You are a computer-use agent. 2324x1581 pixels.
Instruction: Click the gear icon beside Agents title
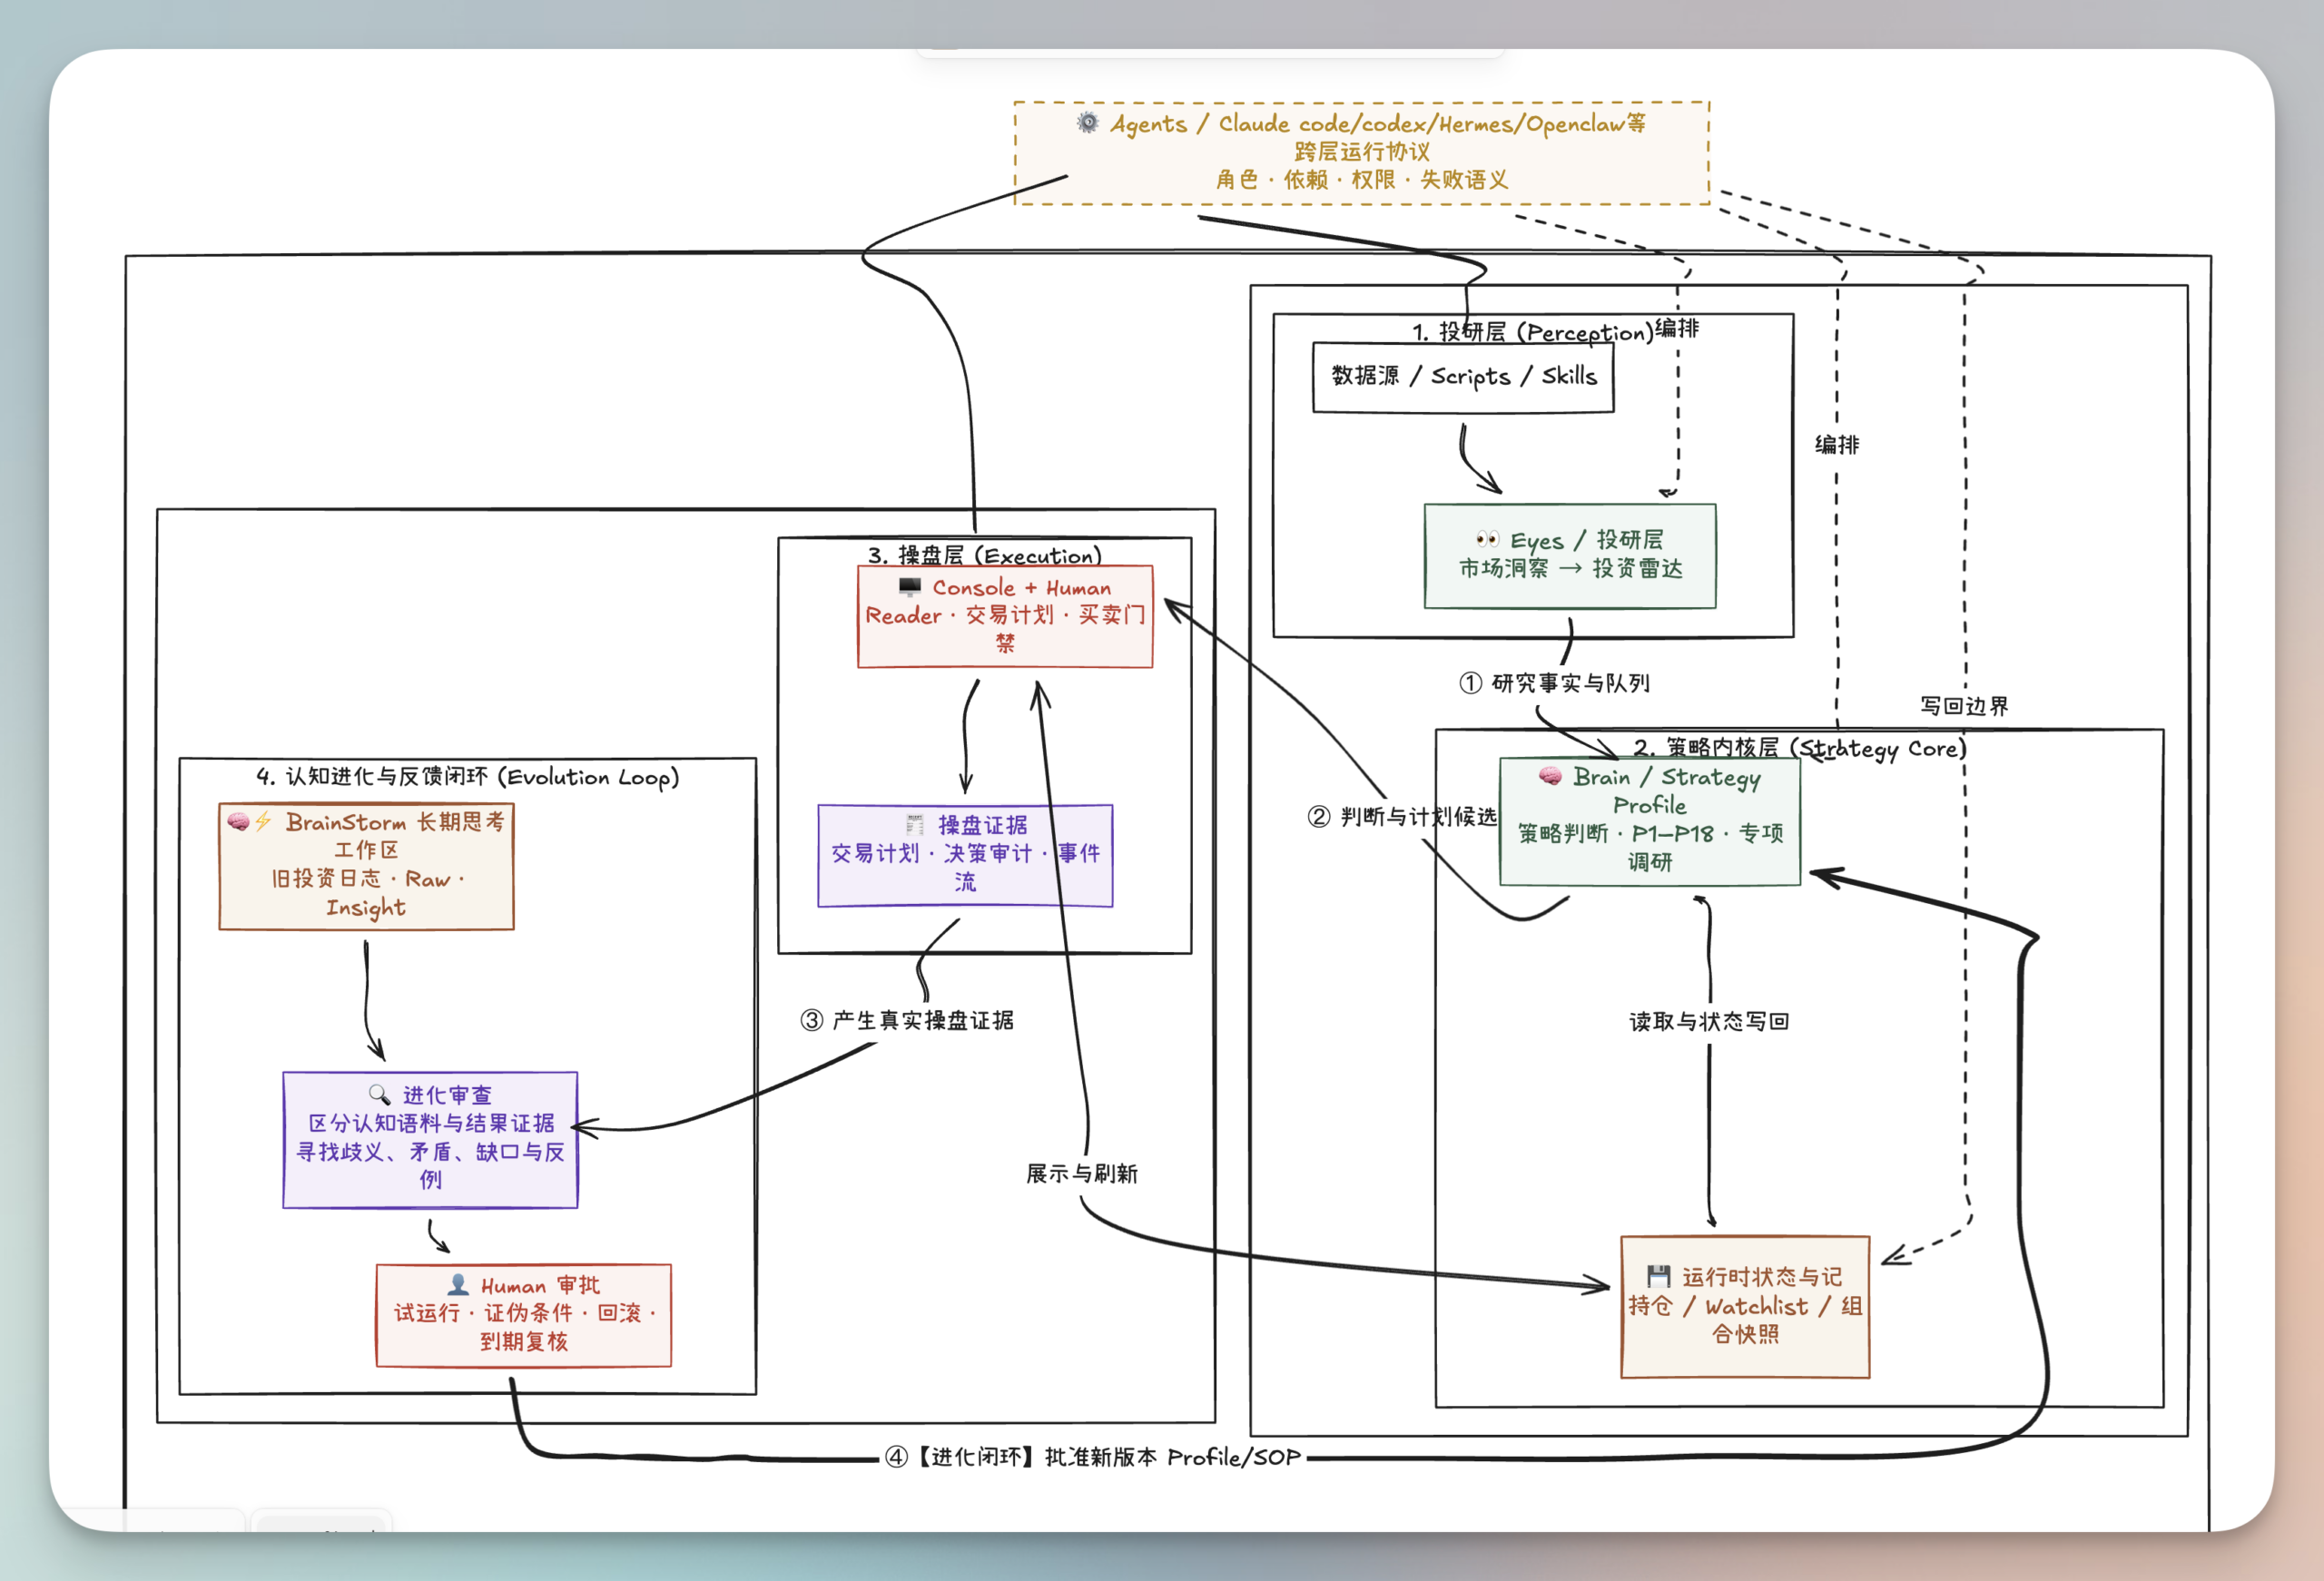1087,123
